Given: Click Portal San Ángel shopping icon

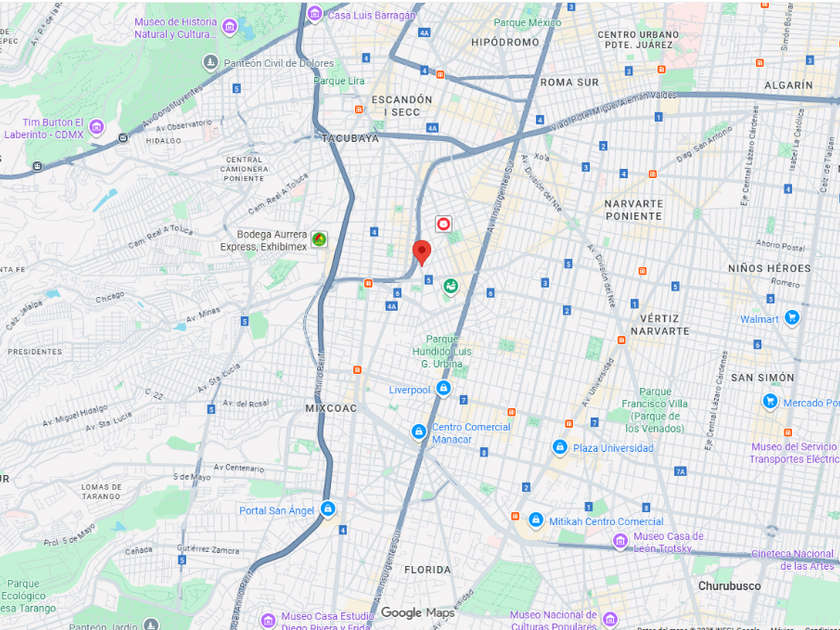Looking at the screenshot, I should (328, 508).
